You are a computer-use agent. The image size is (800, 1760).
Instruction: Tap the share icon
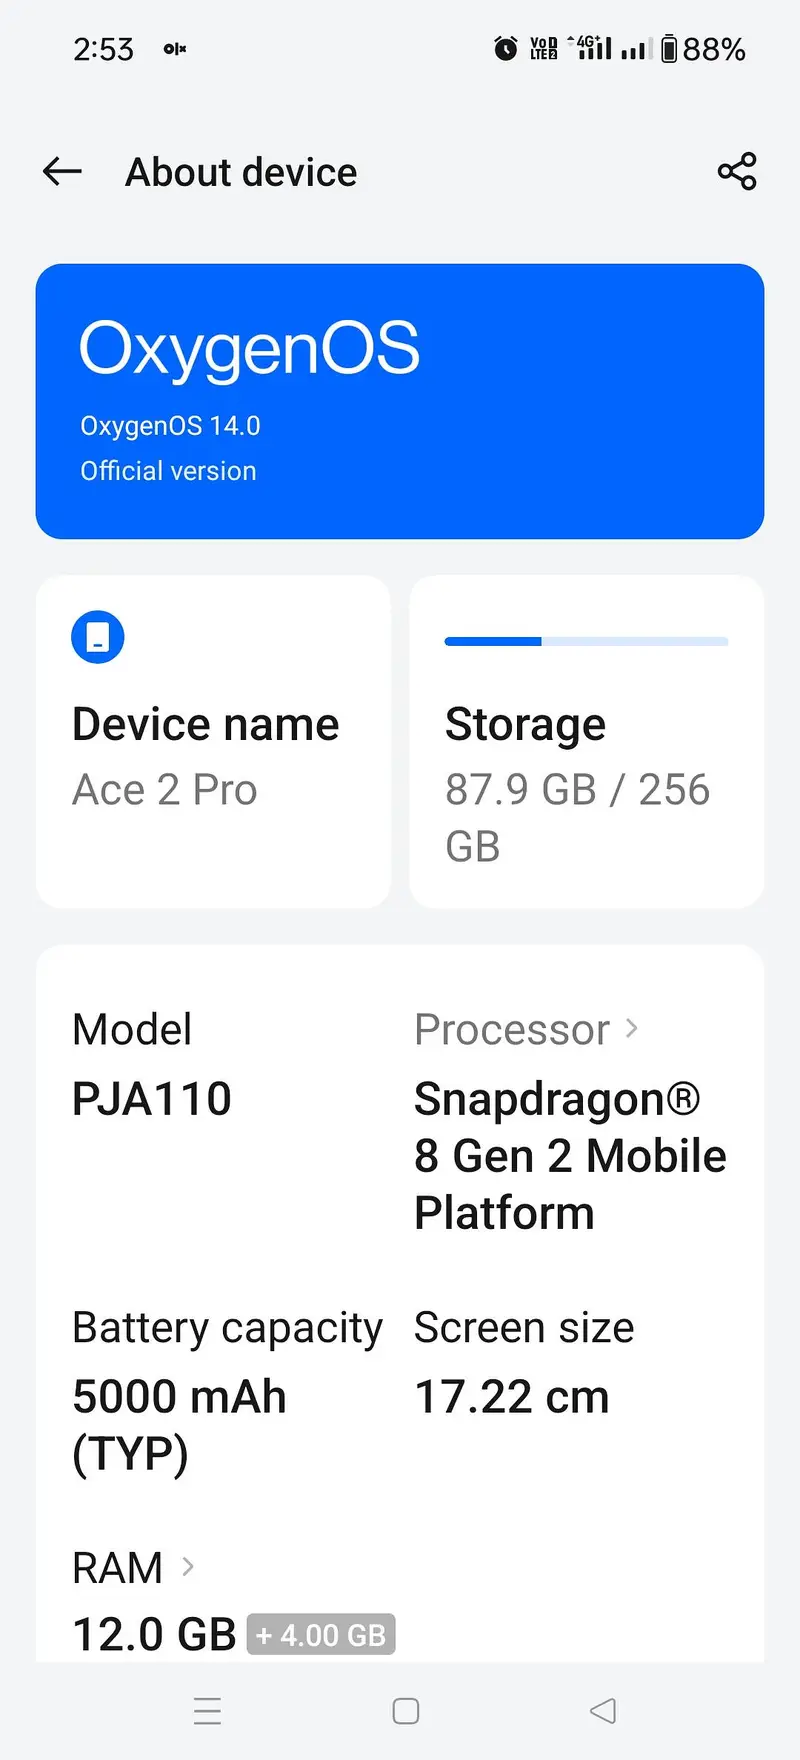point(737,172)
